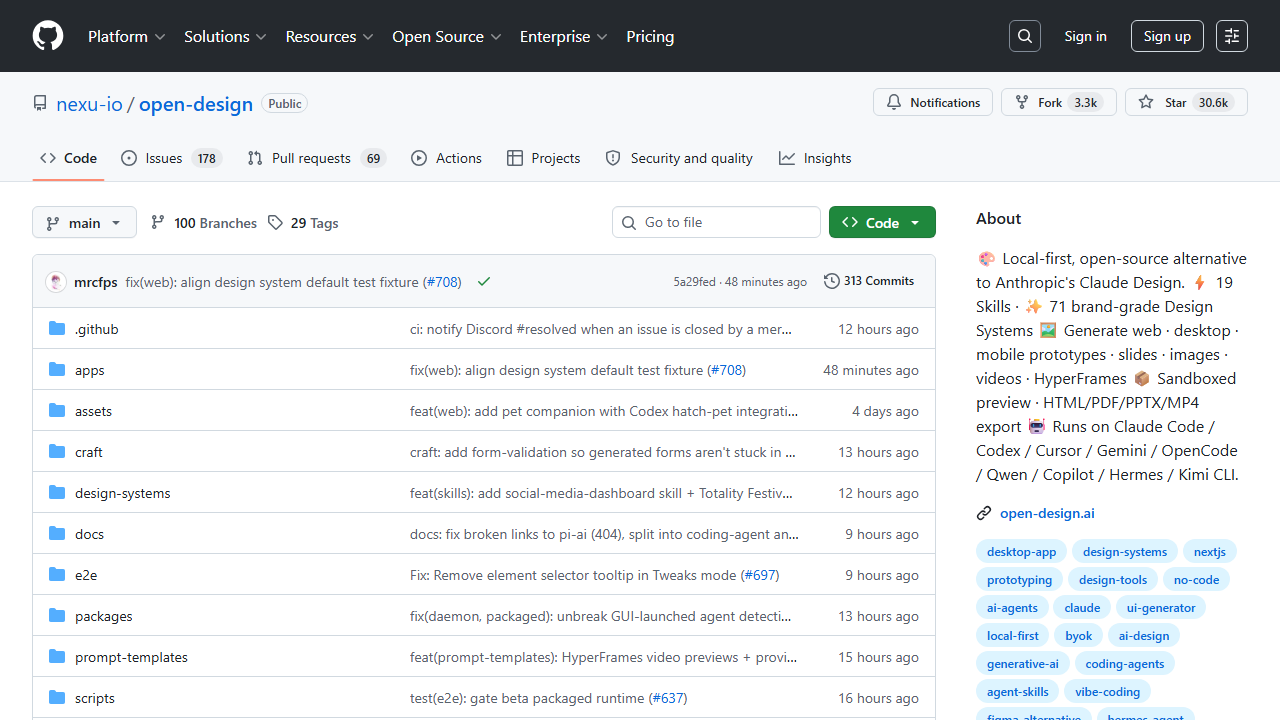Screen dimensions: 1280x720
Task: Click the apps folder icon
Action: [x=57, y=370]
